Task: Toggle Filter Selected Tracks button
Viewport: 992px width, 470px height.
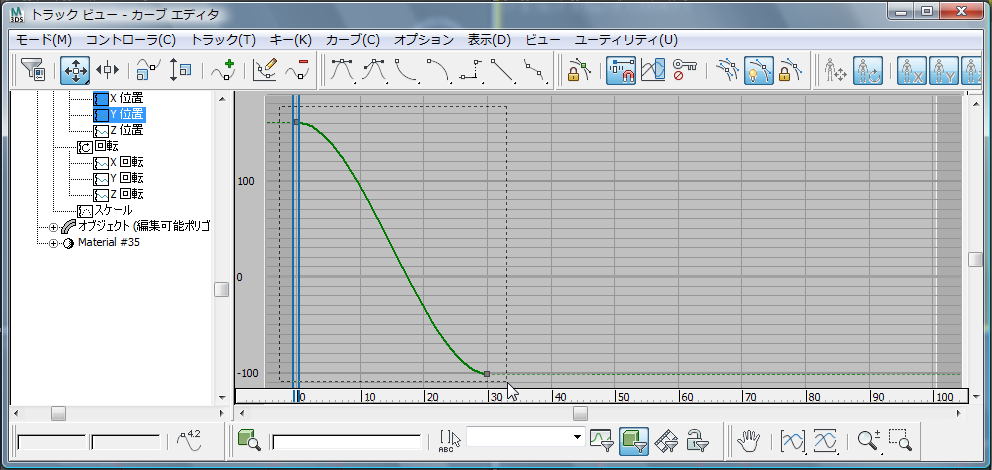Action: point(601,440)
